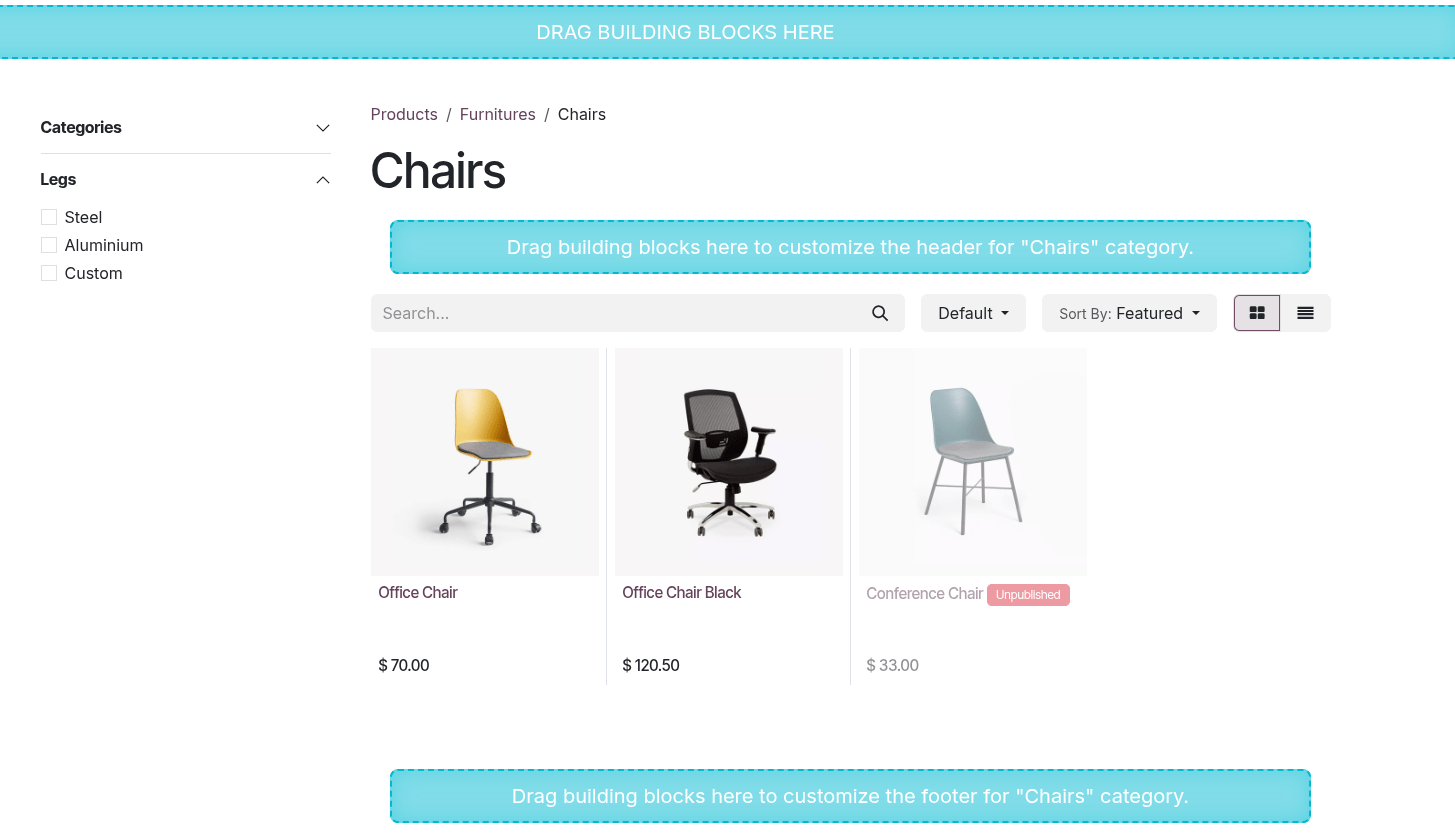Click the search magnifying glass icon
Viewport: 1455px width, 840px height.
click(879, 313)
